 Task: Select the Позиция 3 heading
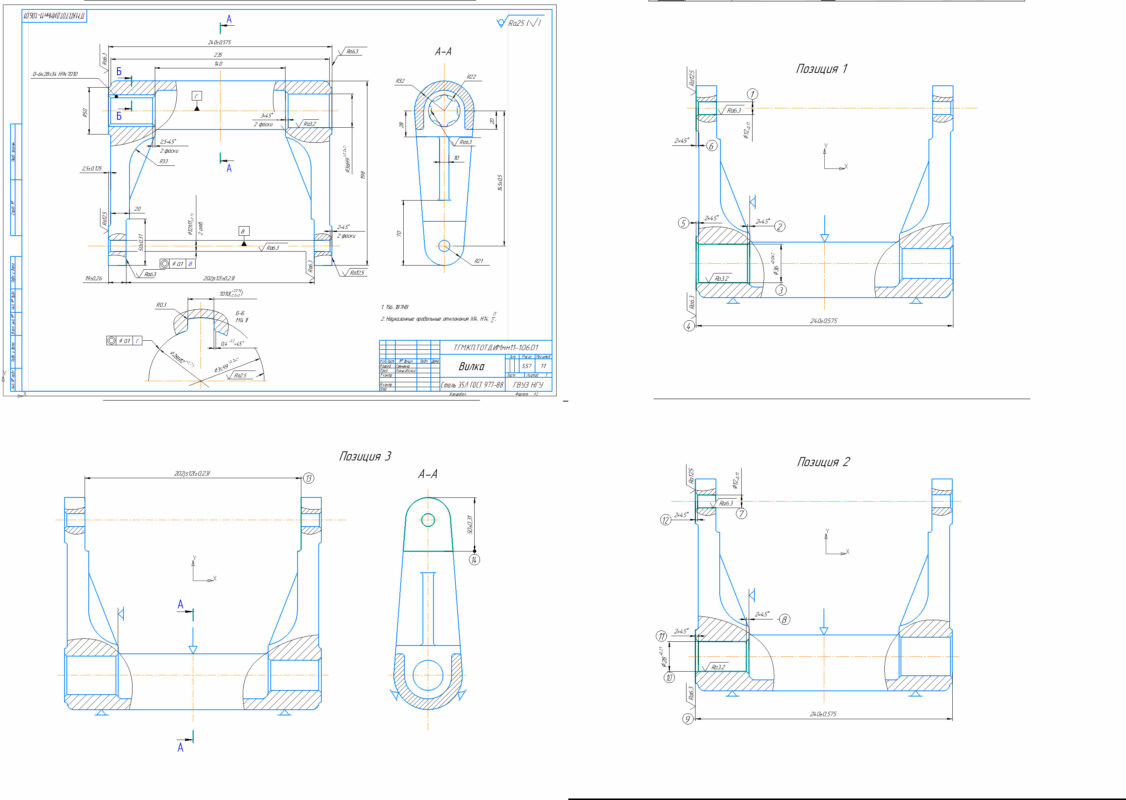click(364, 457)
